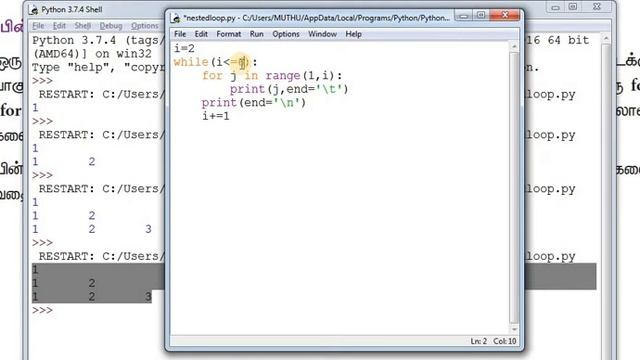640x360 pixels.
Task: Open the Edit menu in nestedloop.py editor
Action: point(201,34)
